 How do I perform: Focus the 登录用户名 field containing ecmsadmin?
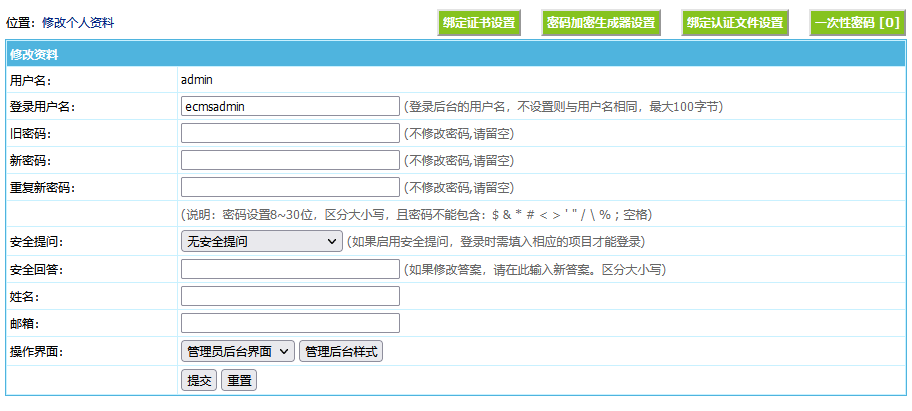pos(290,106)
